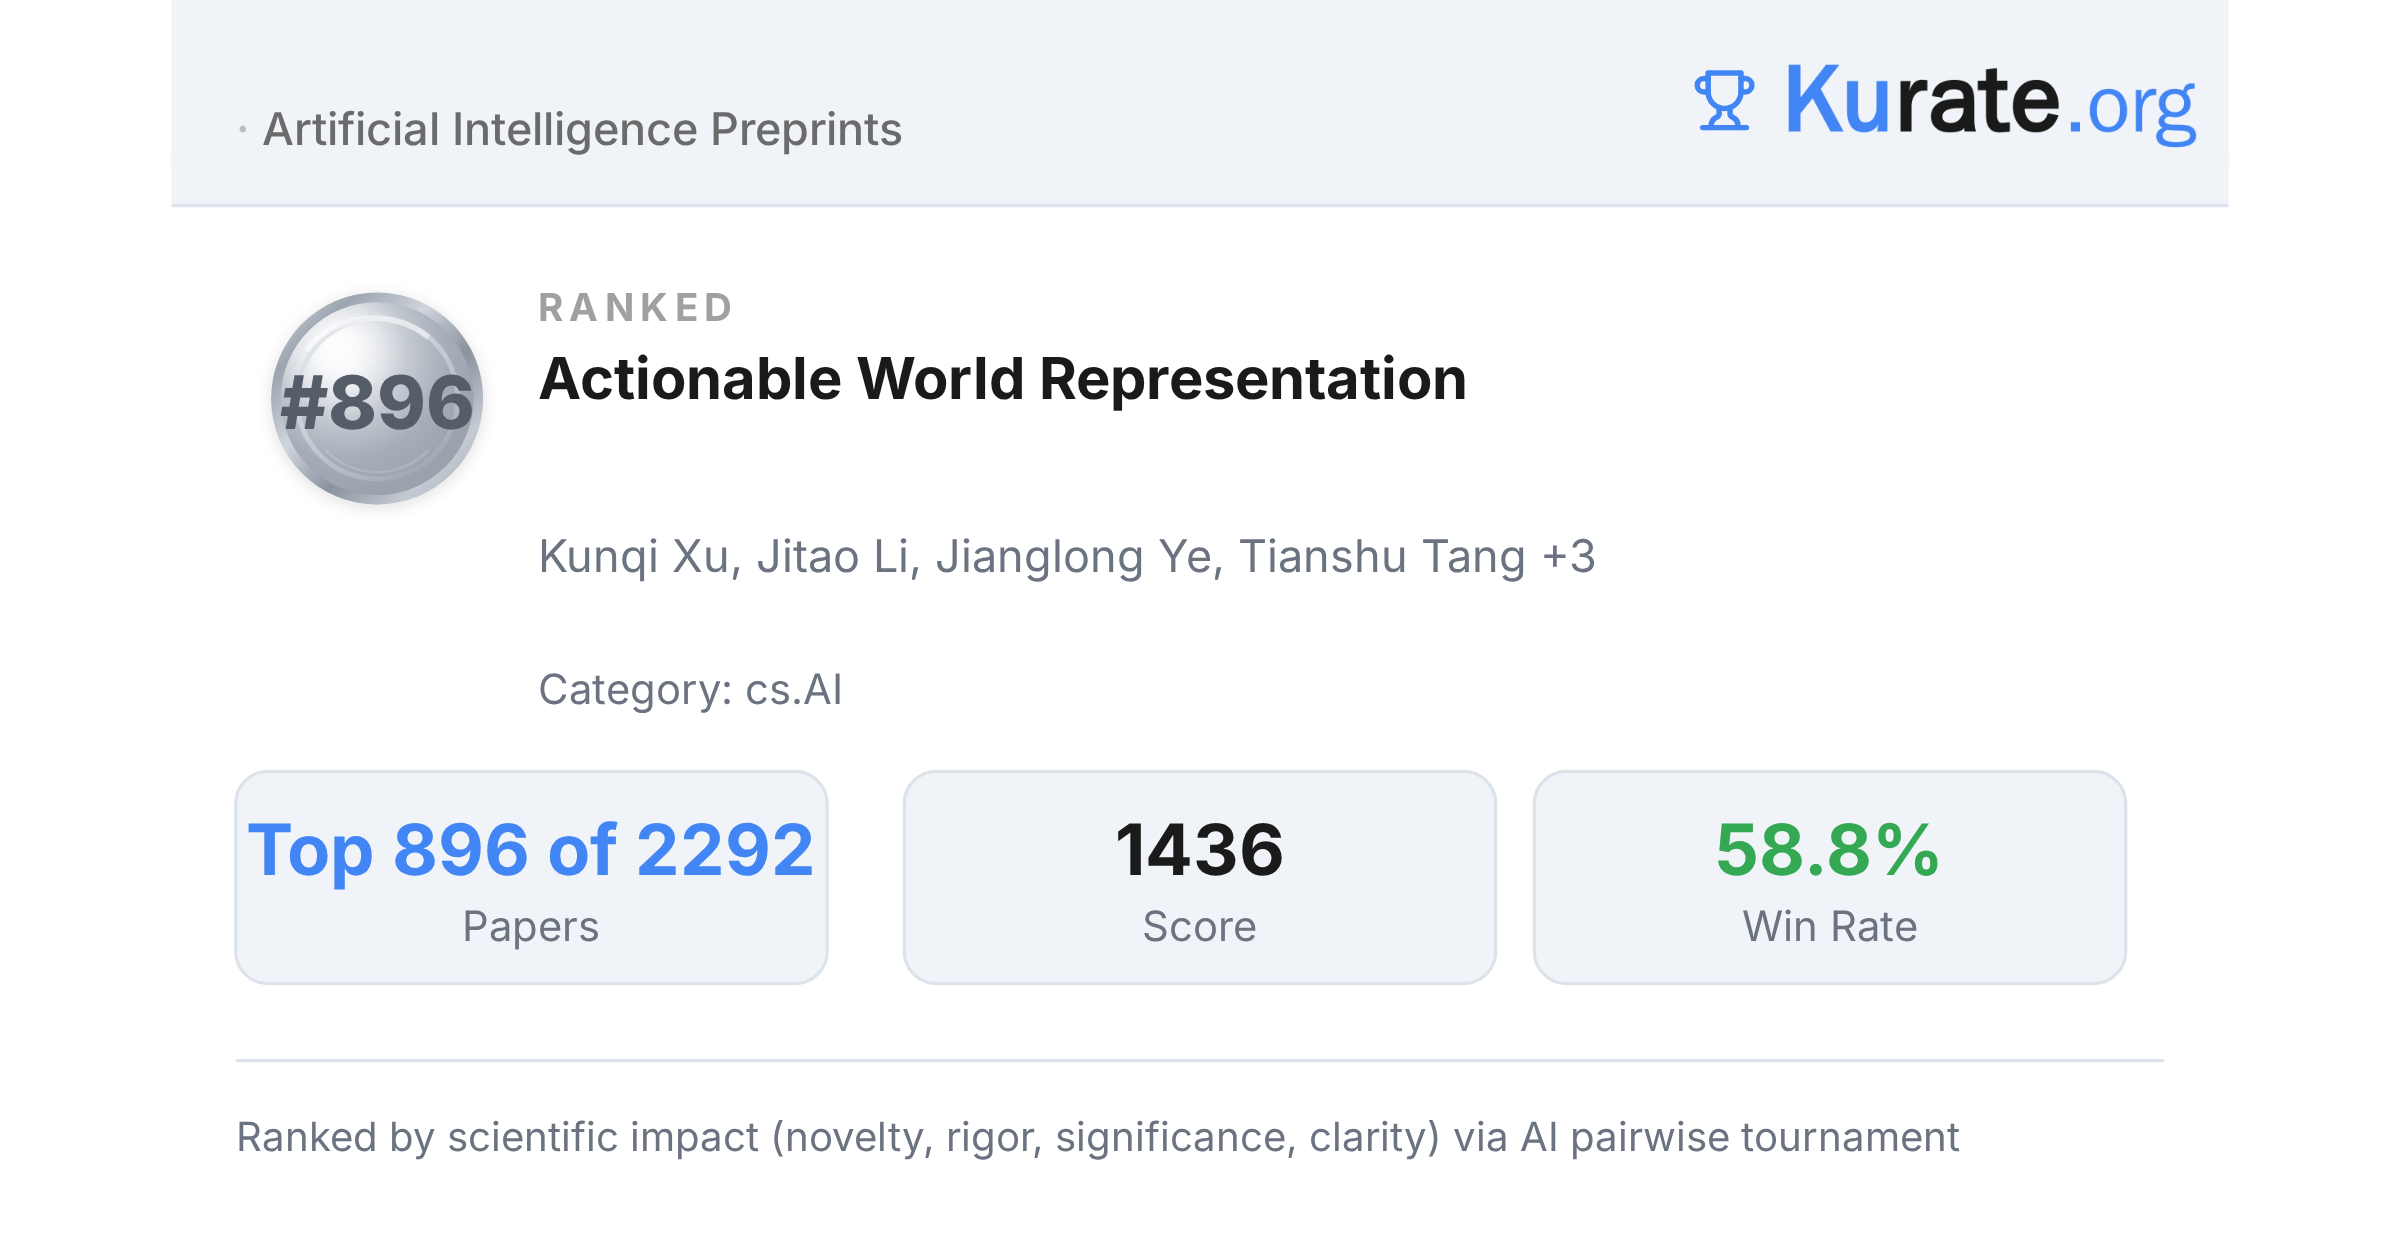Viewport: 2400px width, 1260px height.
Task: Click the Papers label under the rank
Action: [x=531, y=927]
